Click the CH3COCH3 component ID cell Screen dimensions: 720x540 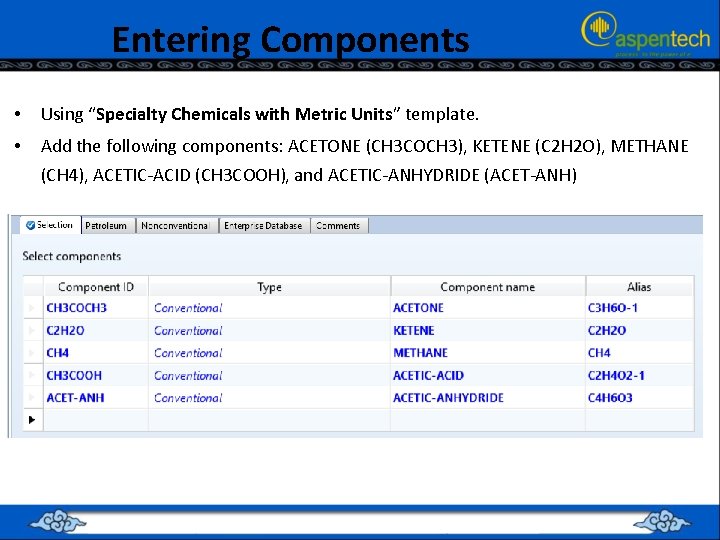click(x=96, y=308)
